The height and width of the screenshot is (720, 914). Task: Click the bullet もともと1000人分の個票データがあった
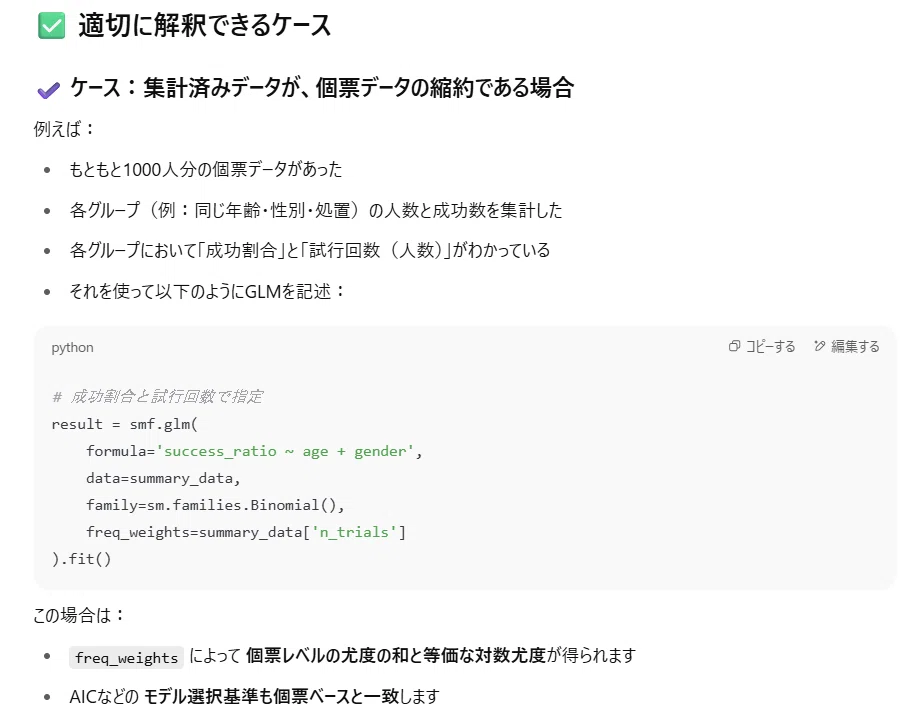[x=206, y=170]
